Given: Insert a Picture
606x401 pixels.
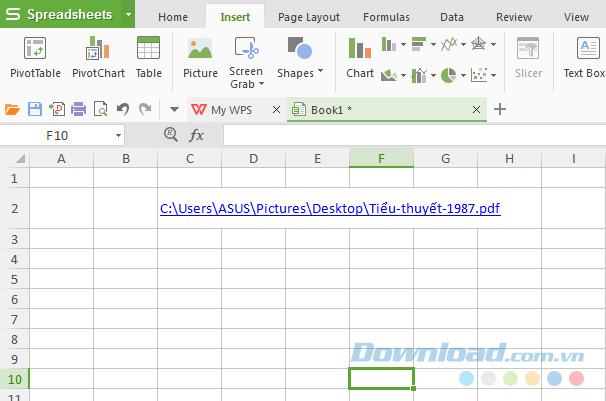Looking at the screenshot, I should pos(200,58).
